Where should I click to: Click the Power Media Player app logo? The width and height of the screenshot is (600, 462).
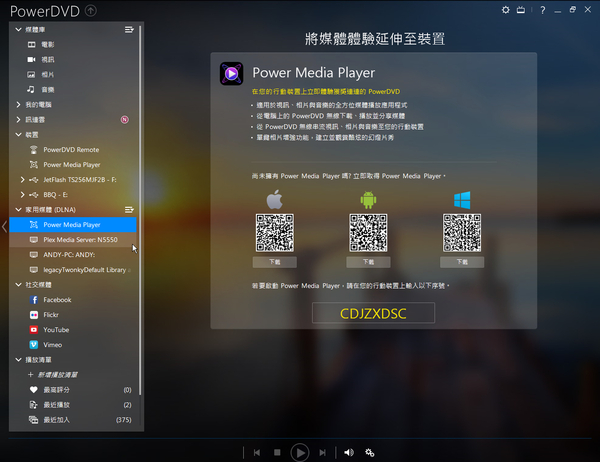click(x=232, y=73)
